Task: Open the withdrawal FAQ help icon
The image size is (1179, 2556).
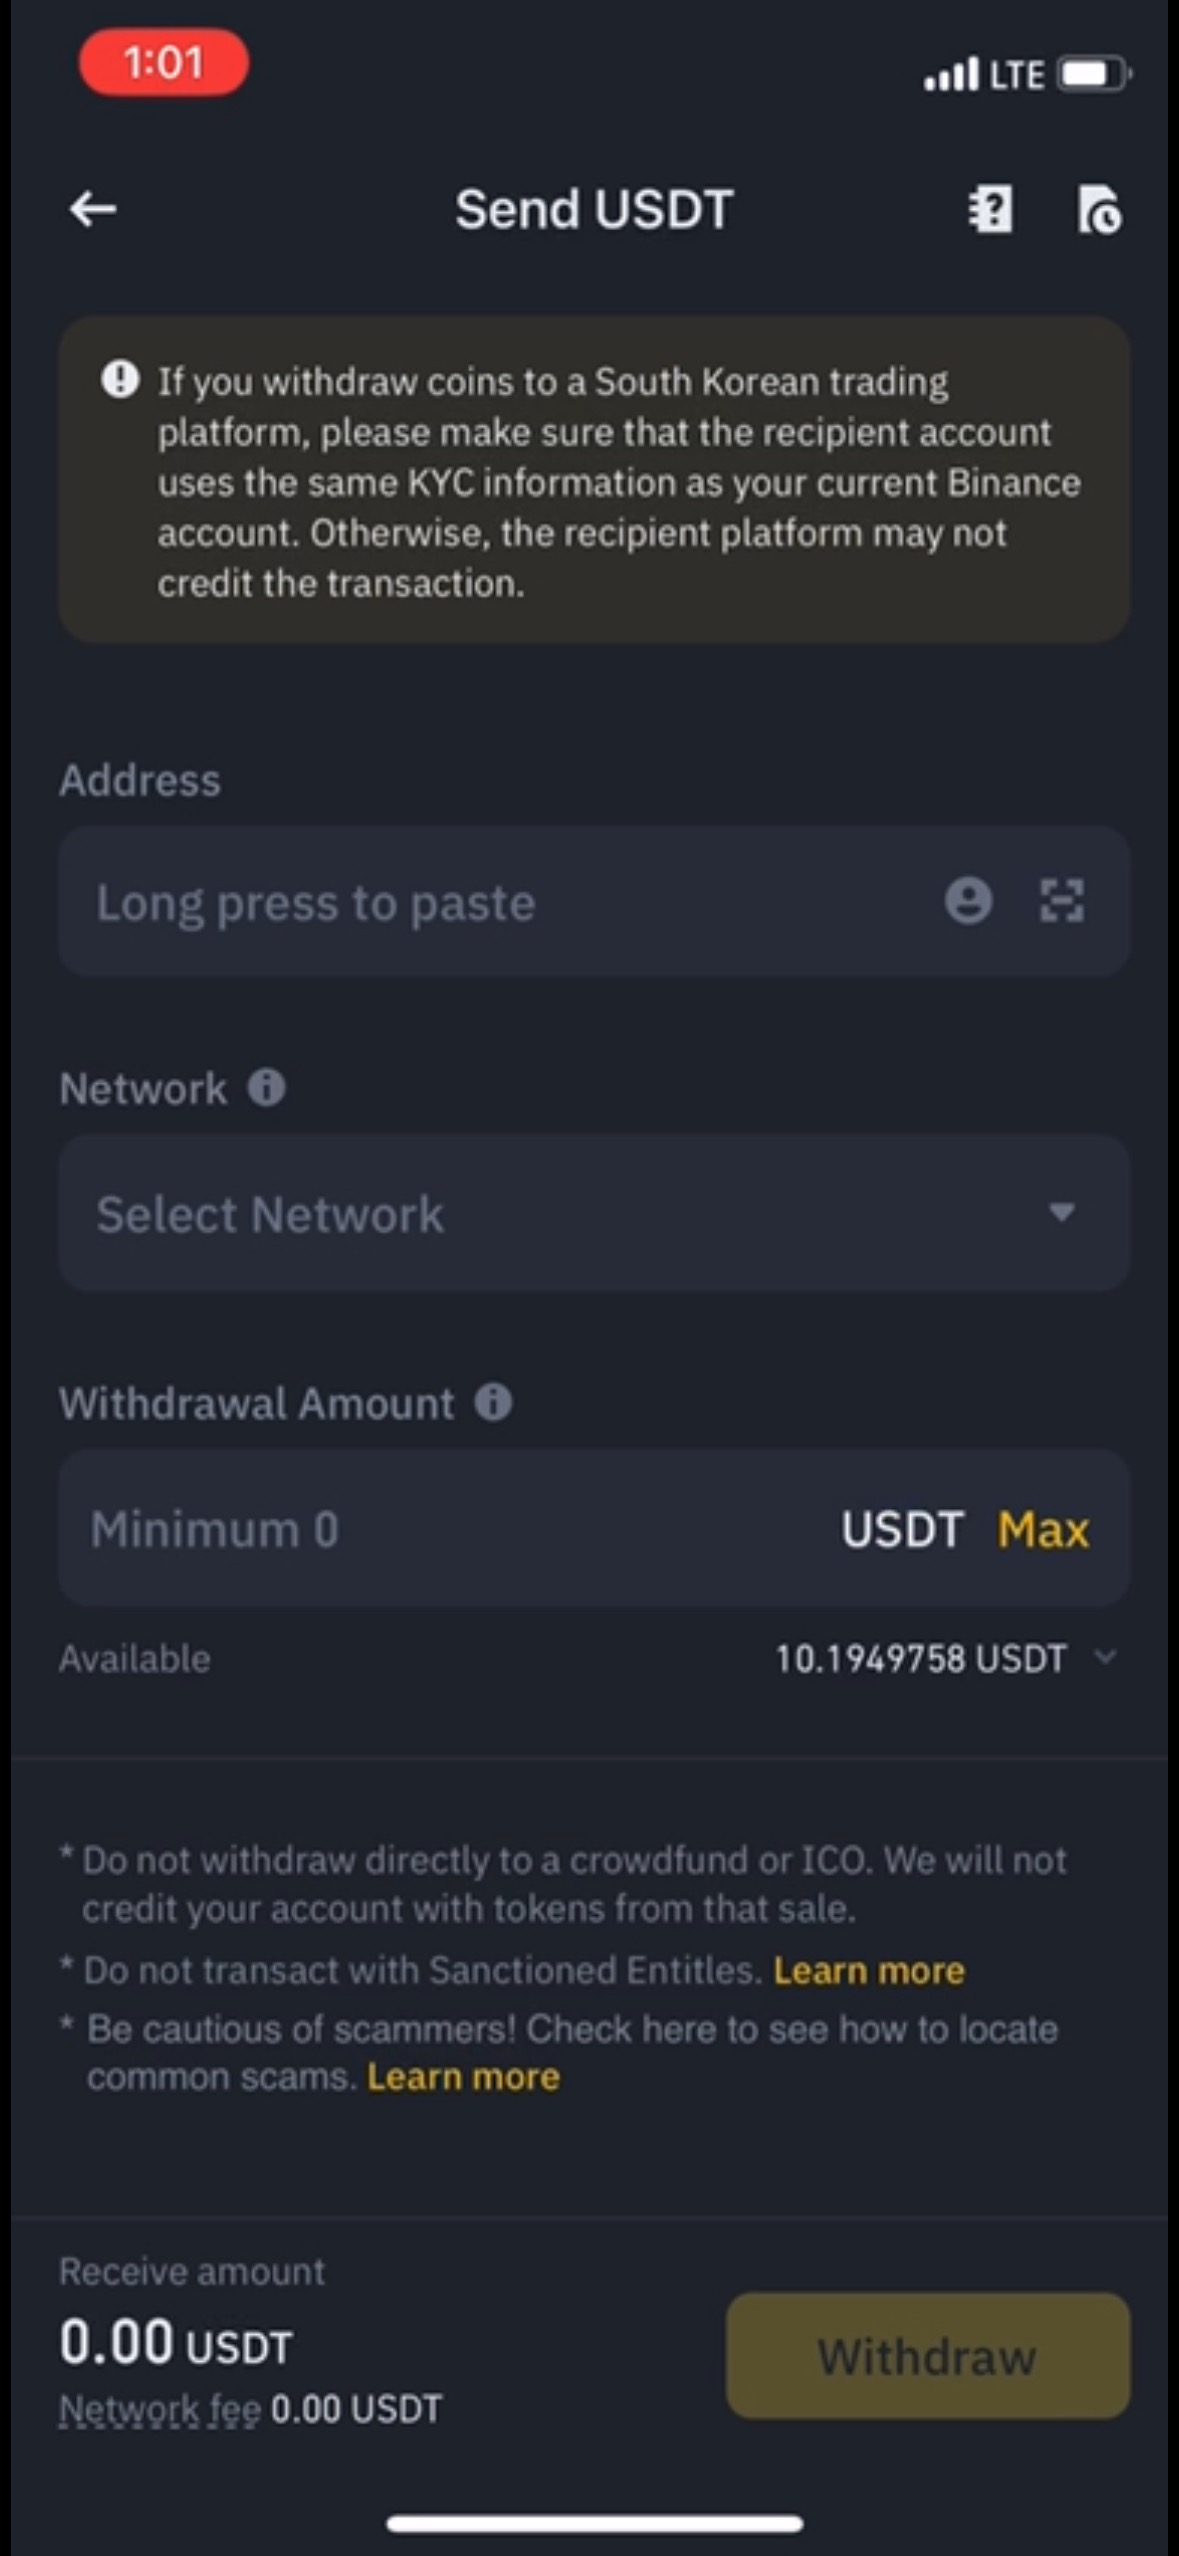Action: (x=990, y=210)
